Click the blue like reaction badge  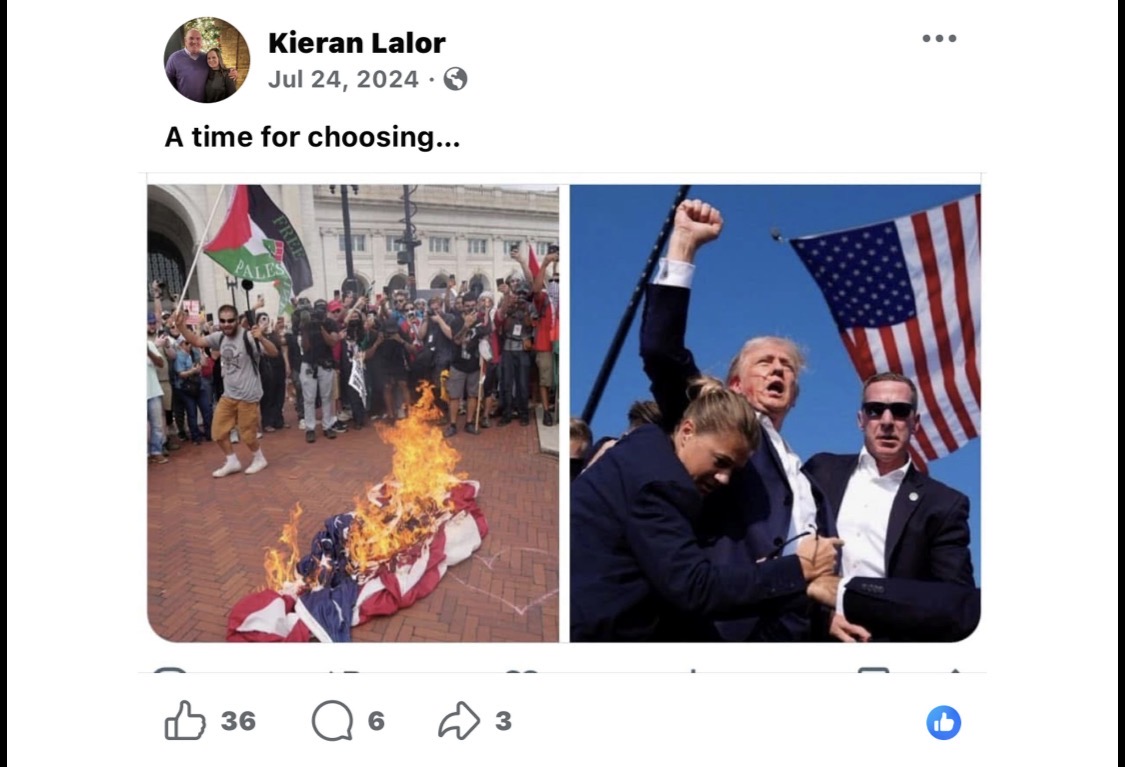[943, 723]
